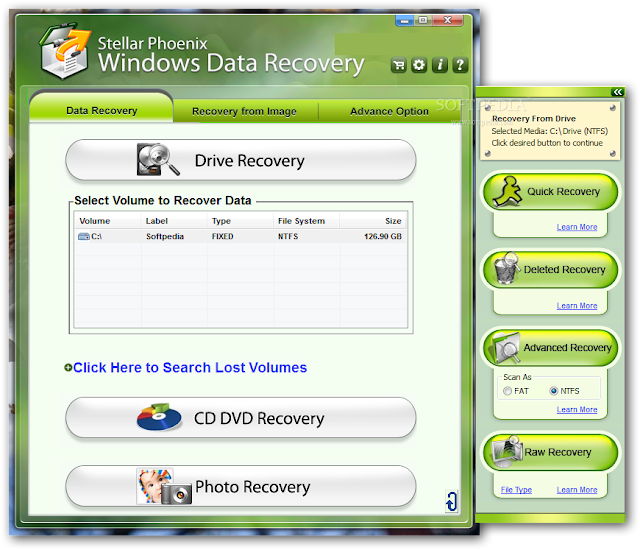This screenshot has height=550, width=640.
Task: Start Raw Recovery
Action: (x=550, y=452)
